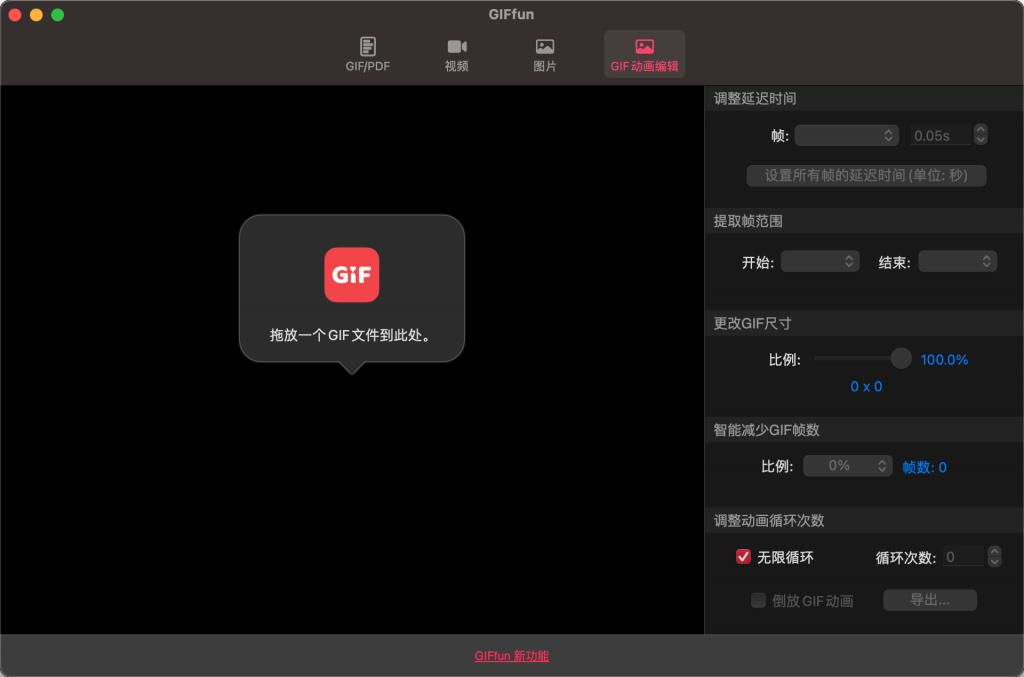The image size is (1024, 677).
Task: Open the 比例 percentage dropdown for frame reduction
Action: tap(847, 465)
